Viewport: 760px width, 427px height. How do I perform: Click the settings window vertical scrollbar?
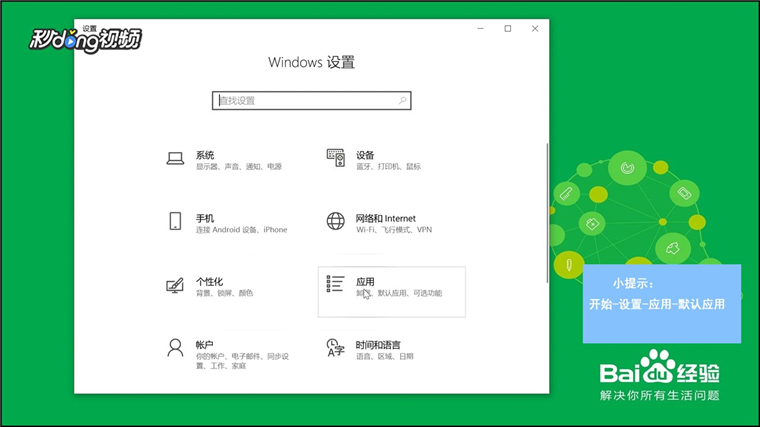547,213
